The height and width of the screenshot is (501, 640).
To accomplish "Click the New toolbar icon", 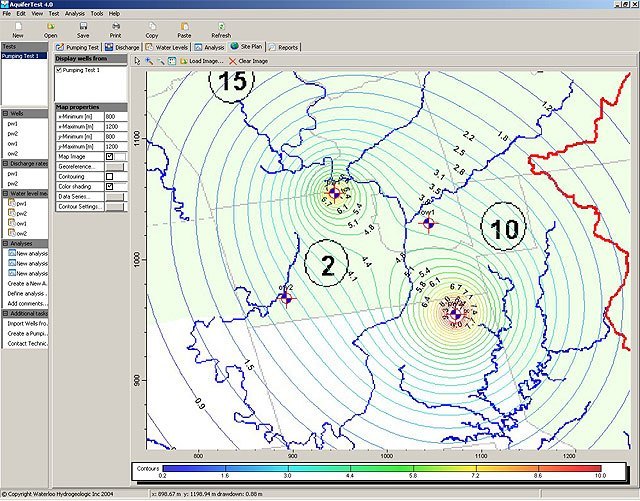I will point(18,27).
